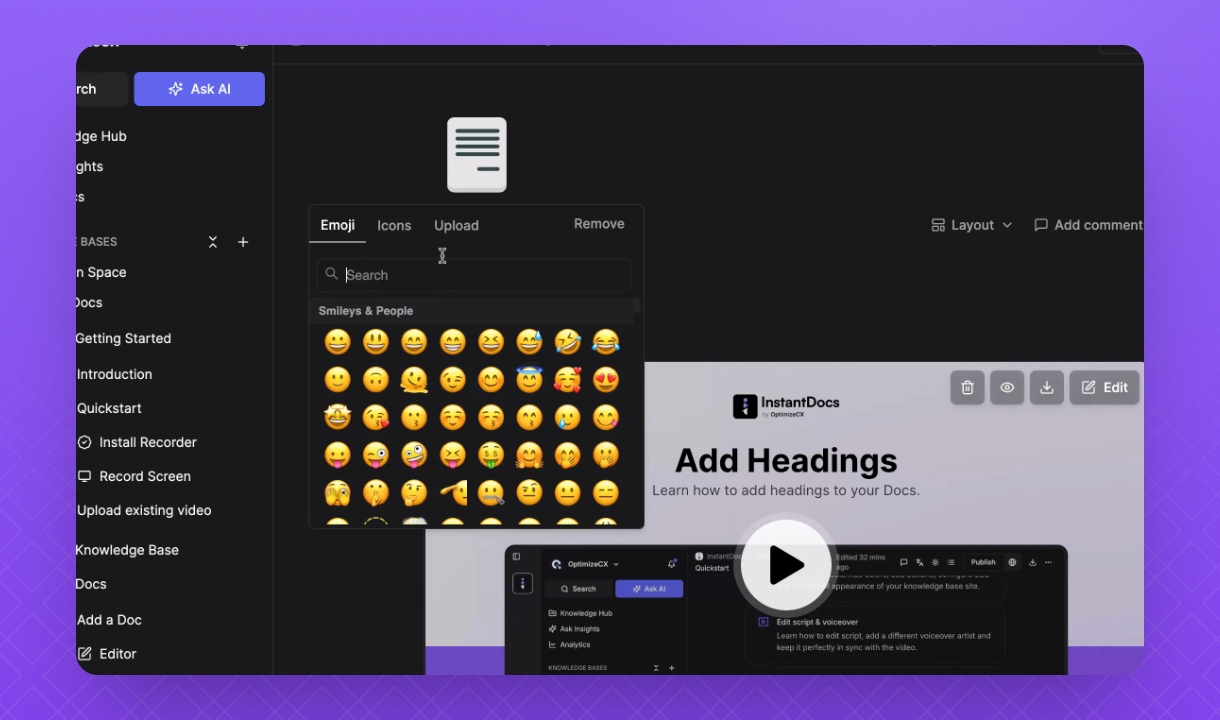Open the Knowledge Base section
1220x720 pixels.
tap(127, 550)
